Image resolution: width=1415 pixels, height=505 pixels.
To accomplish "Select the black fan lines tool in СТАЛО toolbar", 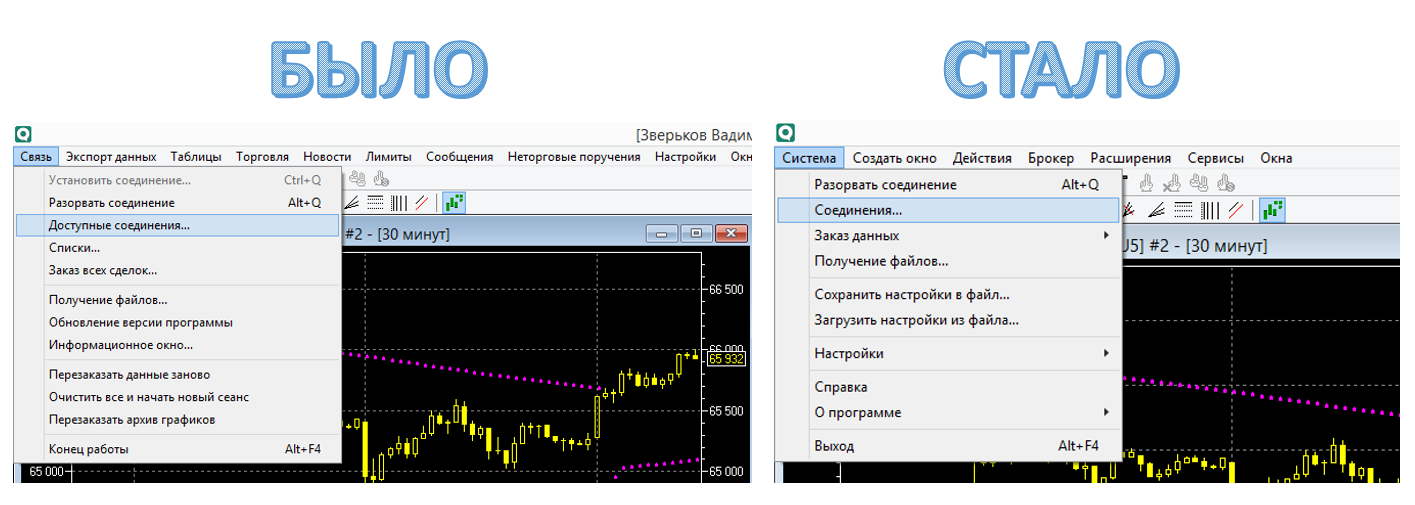I will click(1157, 210).
